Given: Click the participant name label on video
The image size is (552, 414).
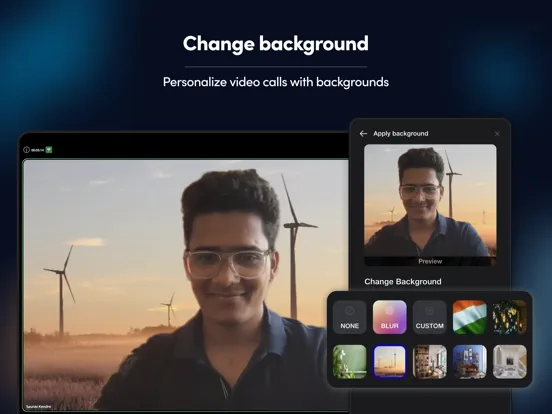Looking at the screenshot, I should click(x=38, y=407).
